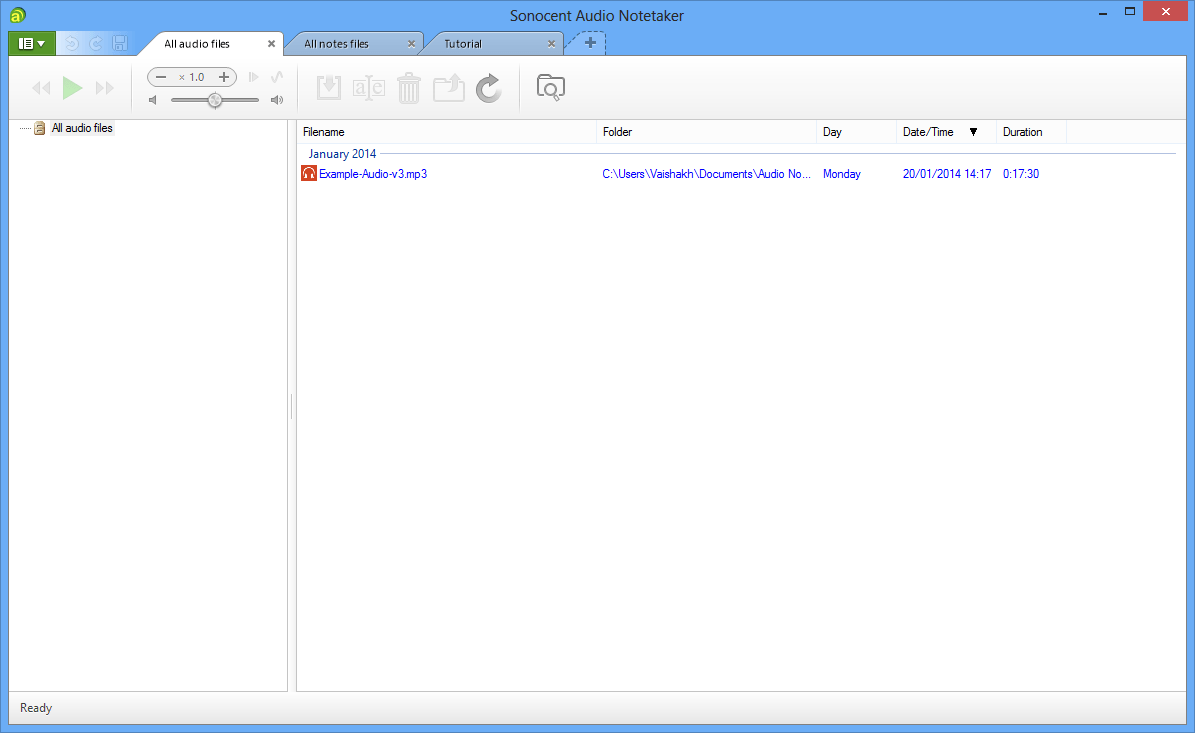
Task: Click the loud speaker volume icon
Action: tap(277, 100)
